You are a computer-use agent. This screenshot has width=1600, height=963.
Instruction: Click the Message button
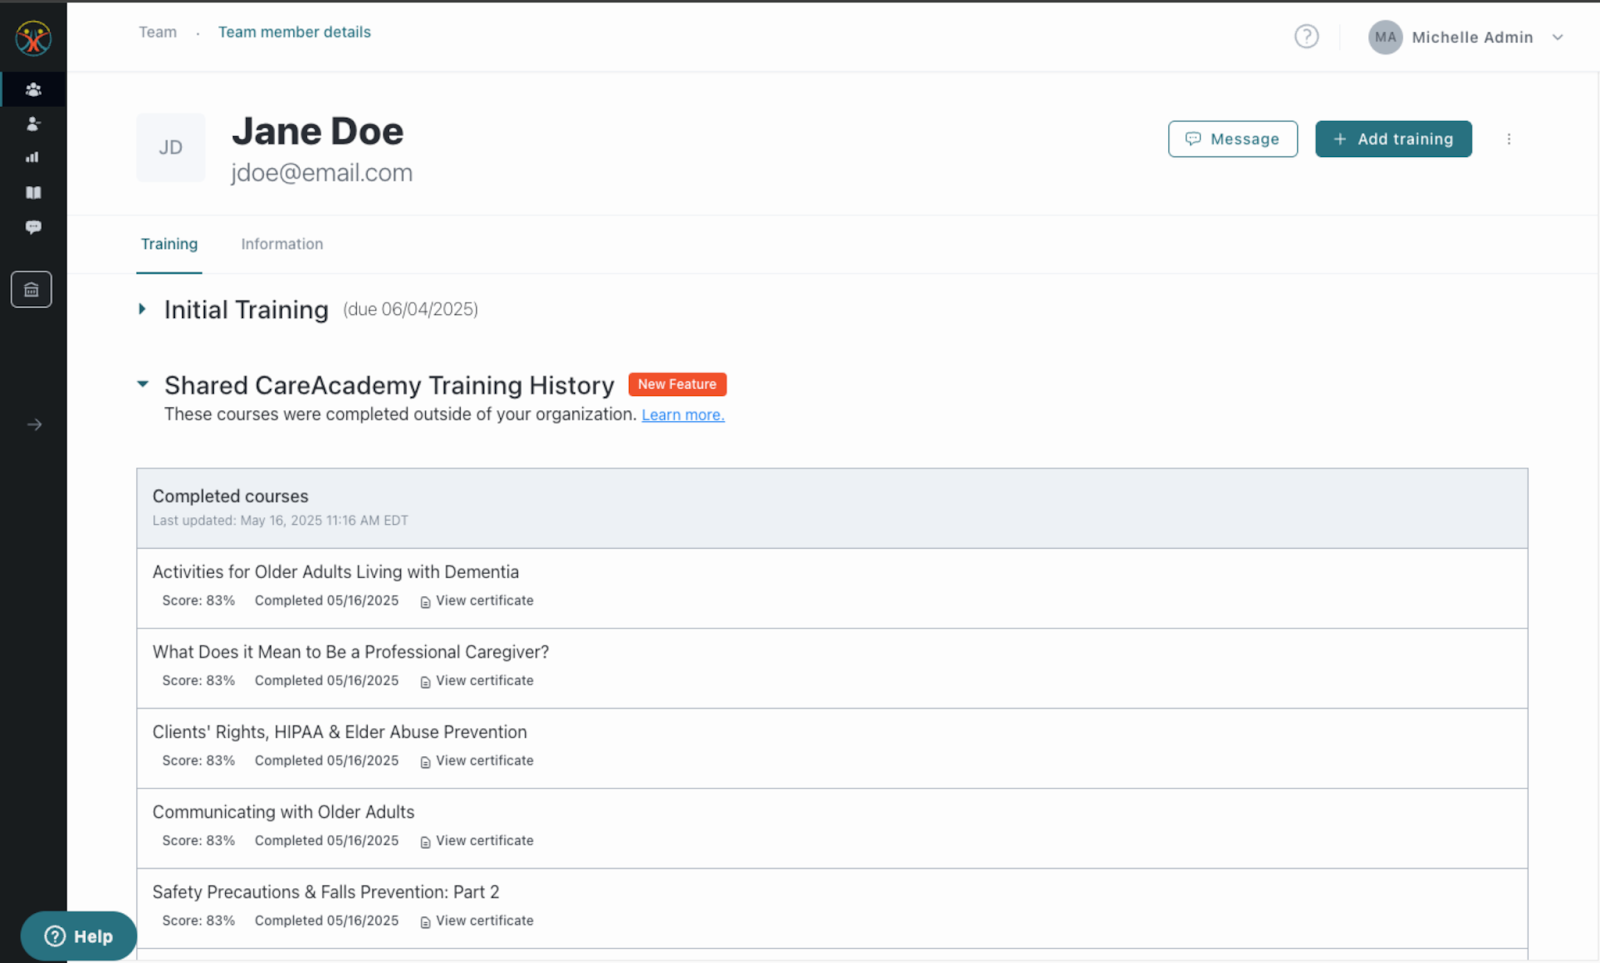point(1232,139)
